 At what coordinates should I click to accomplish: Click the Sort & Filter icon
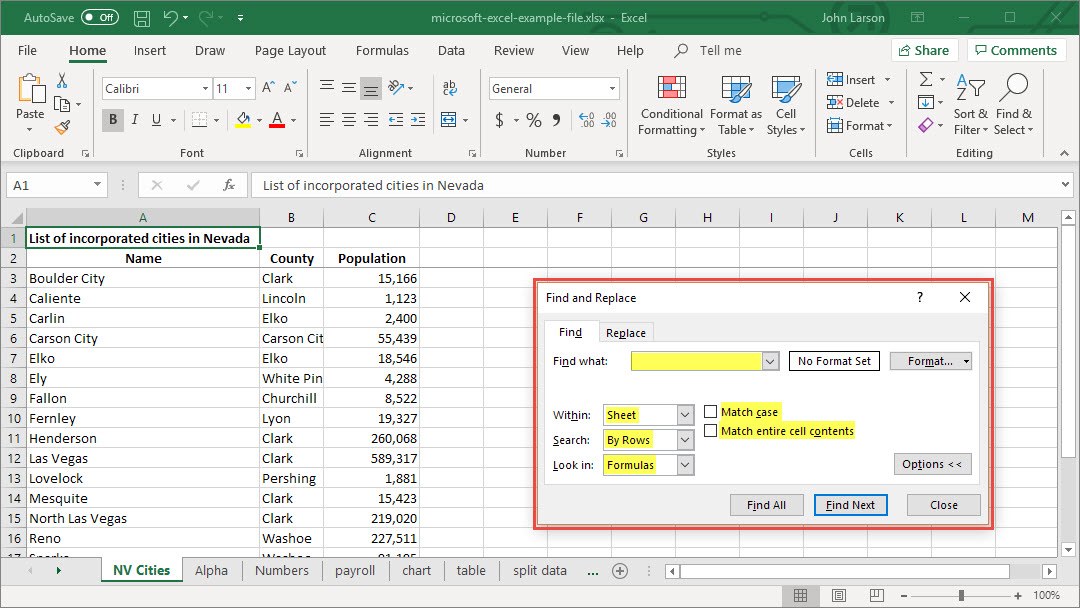(x=970, y=105)
